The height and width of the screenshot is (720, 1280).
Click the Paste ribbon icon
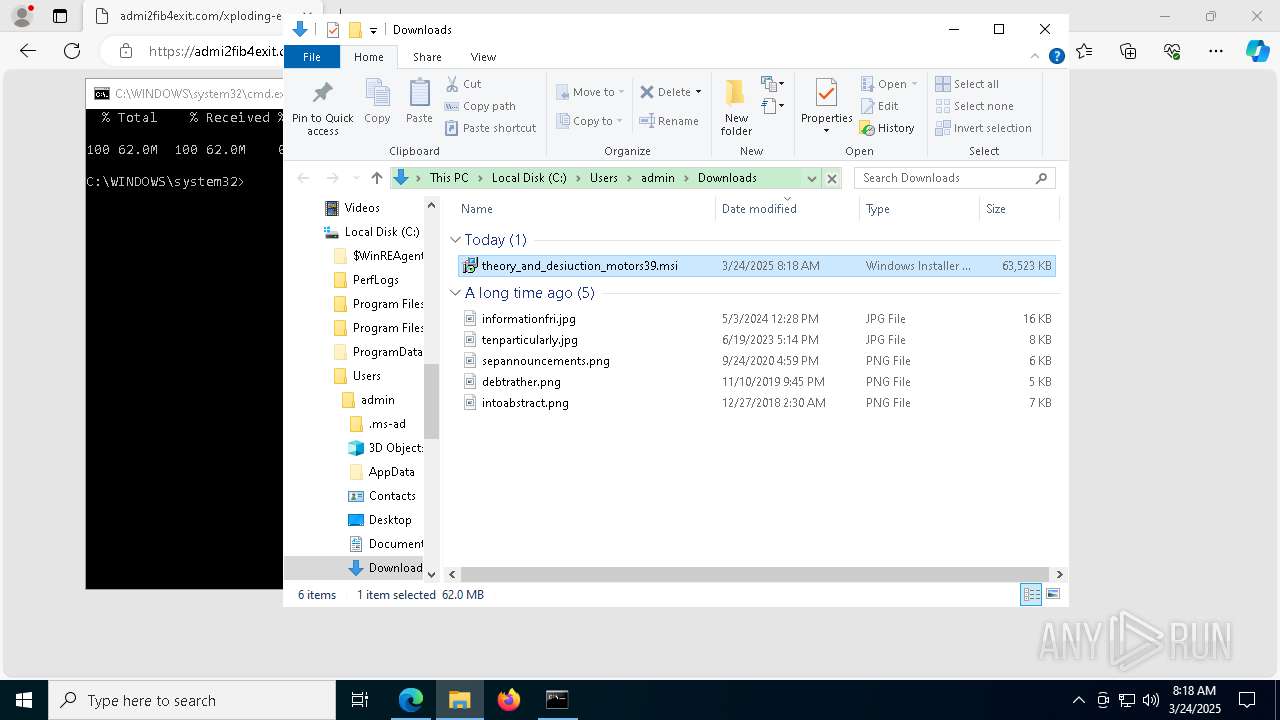[x=419, y=102]
